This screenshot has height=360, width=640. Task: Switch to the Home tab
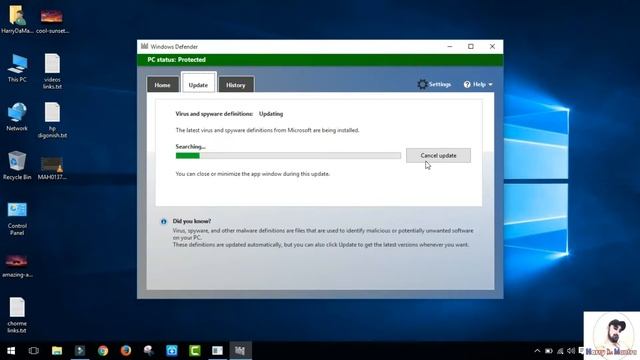tap(162, 85)
